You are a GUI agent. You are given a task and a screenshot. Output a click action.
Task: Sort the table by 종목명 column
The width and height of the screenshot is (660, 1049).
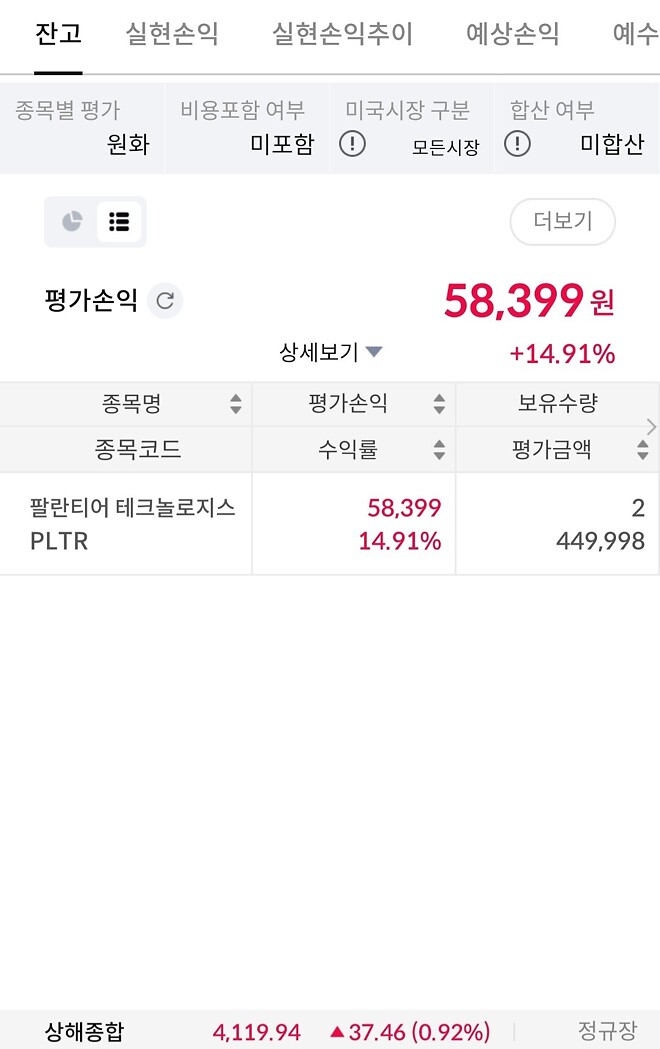pyautogui.click(x=237, y=404)
